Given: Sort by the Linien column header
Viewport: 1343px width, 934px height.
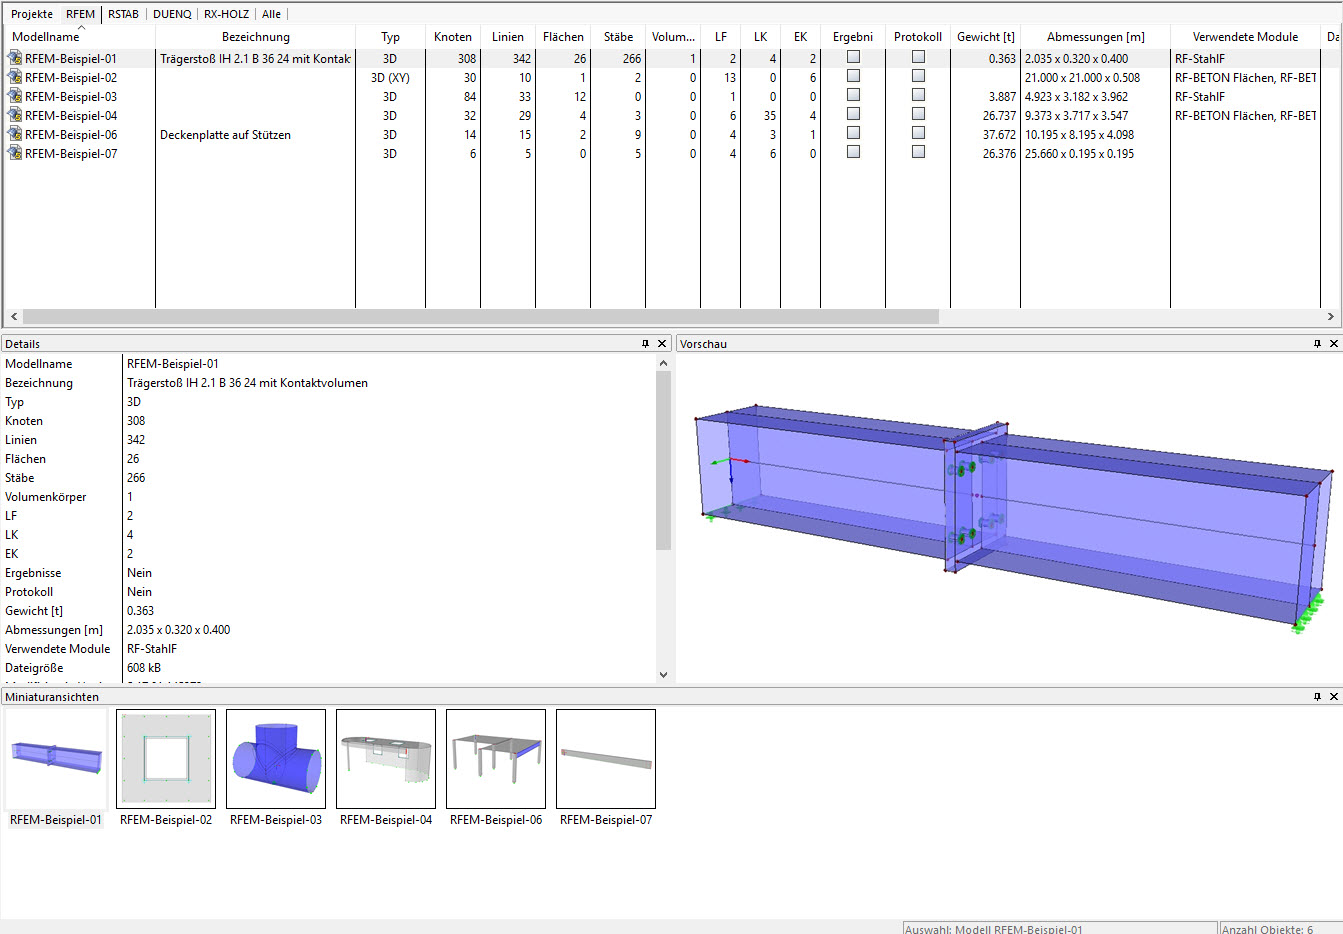Looking at the screenshot, I should point(508,37).
